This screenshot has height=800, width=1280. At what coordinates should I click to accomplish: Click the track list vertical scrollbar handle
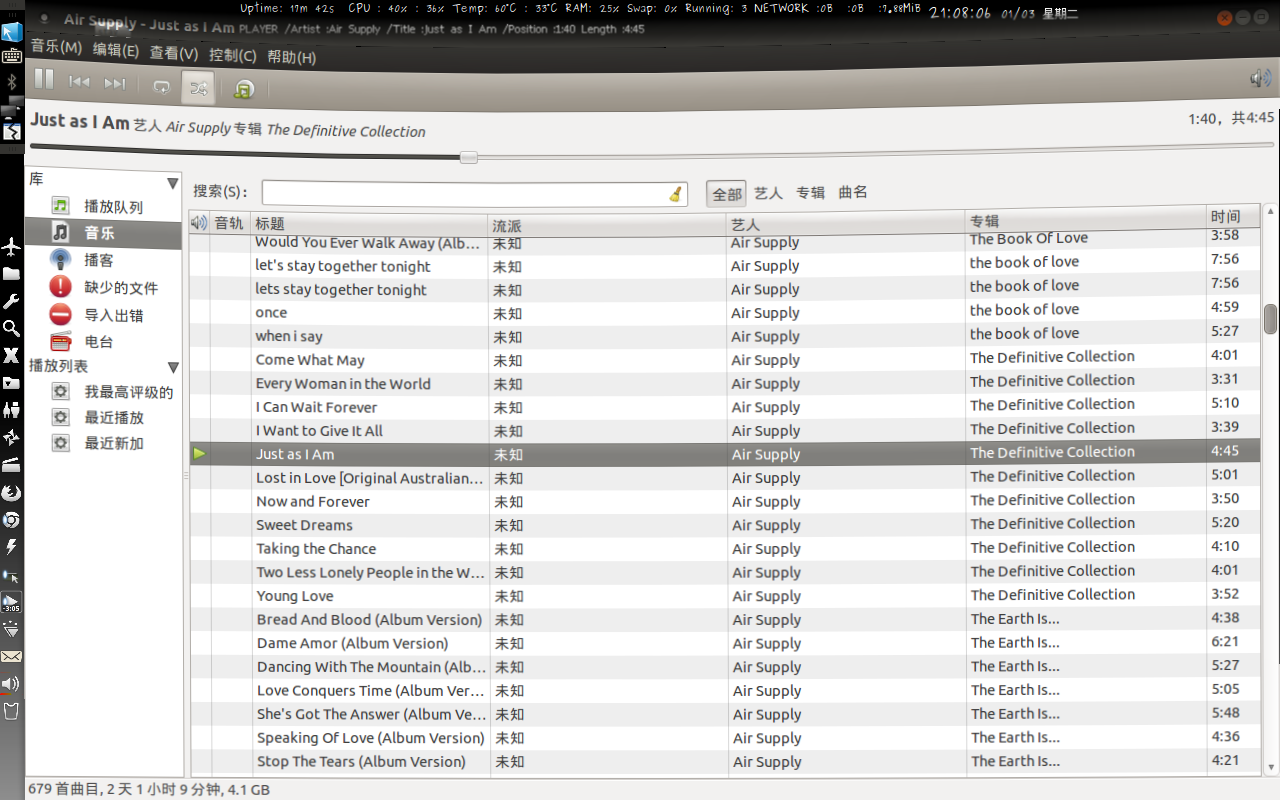point(1270,319)
